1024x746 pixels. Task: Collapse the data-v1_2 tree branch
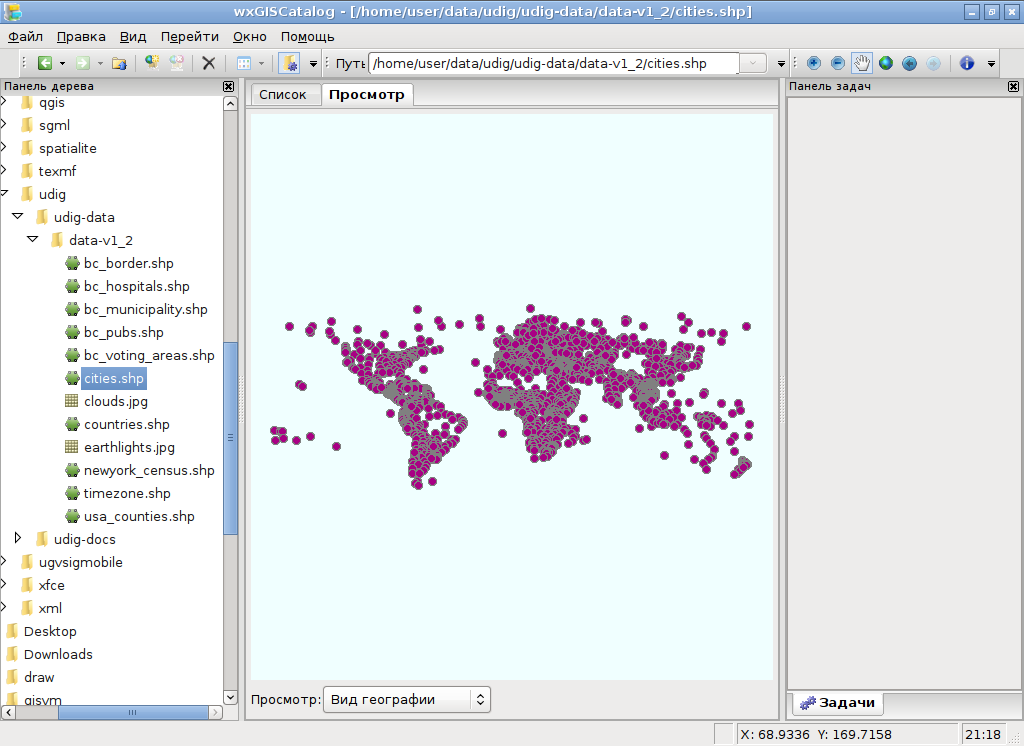(31, 240)
